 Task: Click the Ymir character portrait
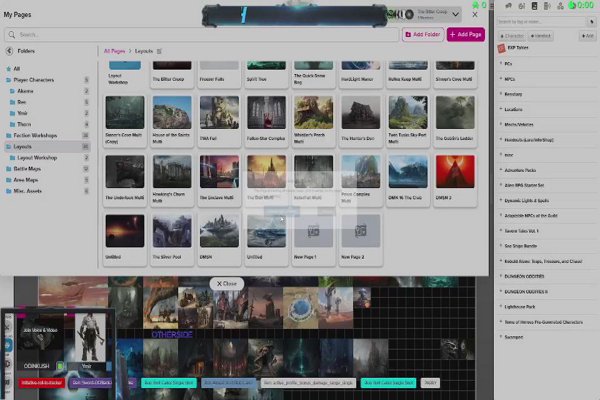pyautogui.click(x=90, y=338)
